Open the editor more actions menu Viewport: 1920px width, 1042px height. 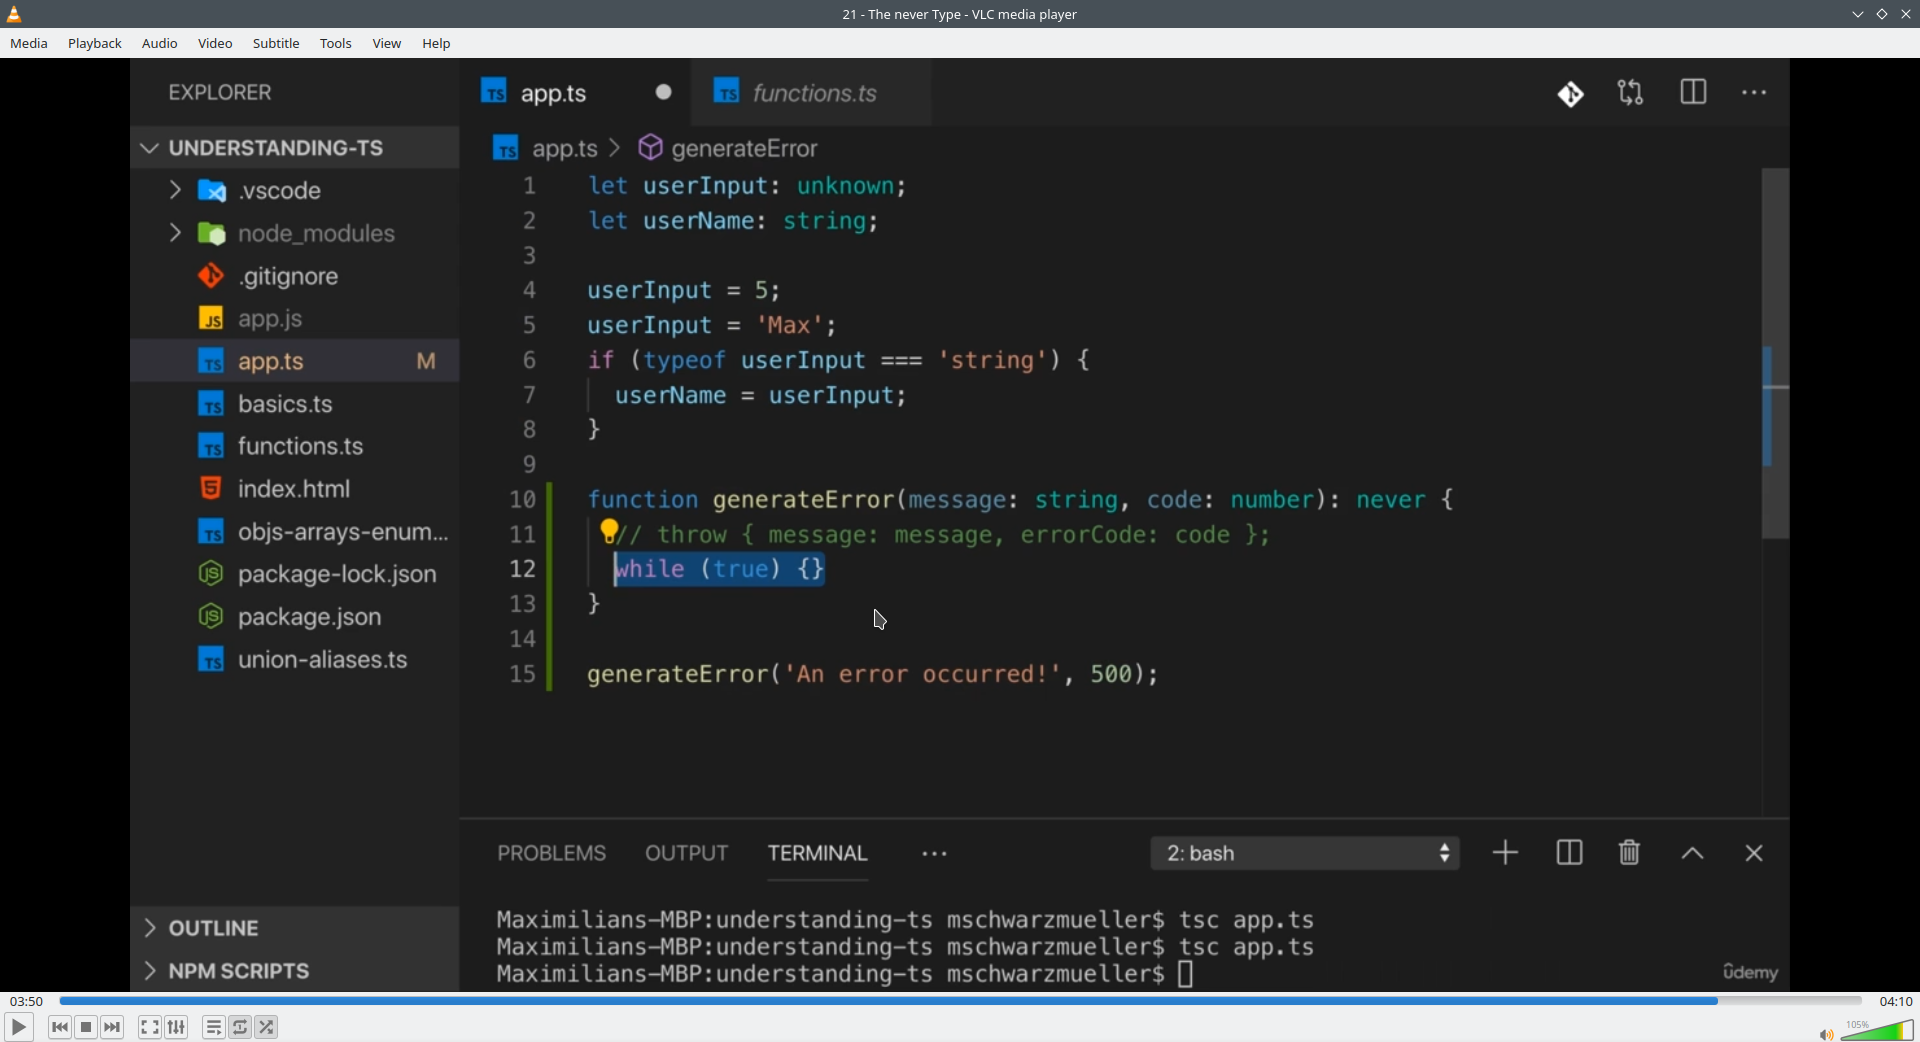[1755, 93]
